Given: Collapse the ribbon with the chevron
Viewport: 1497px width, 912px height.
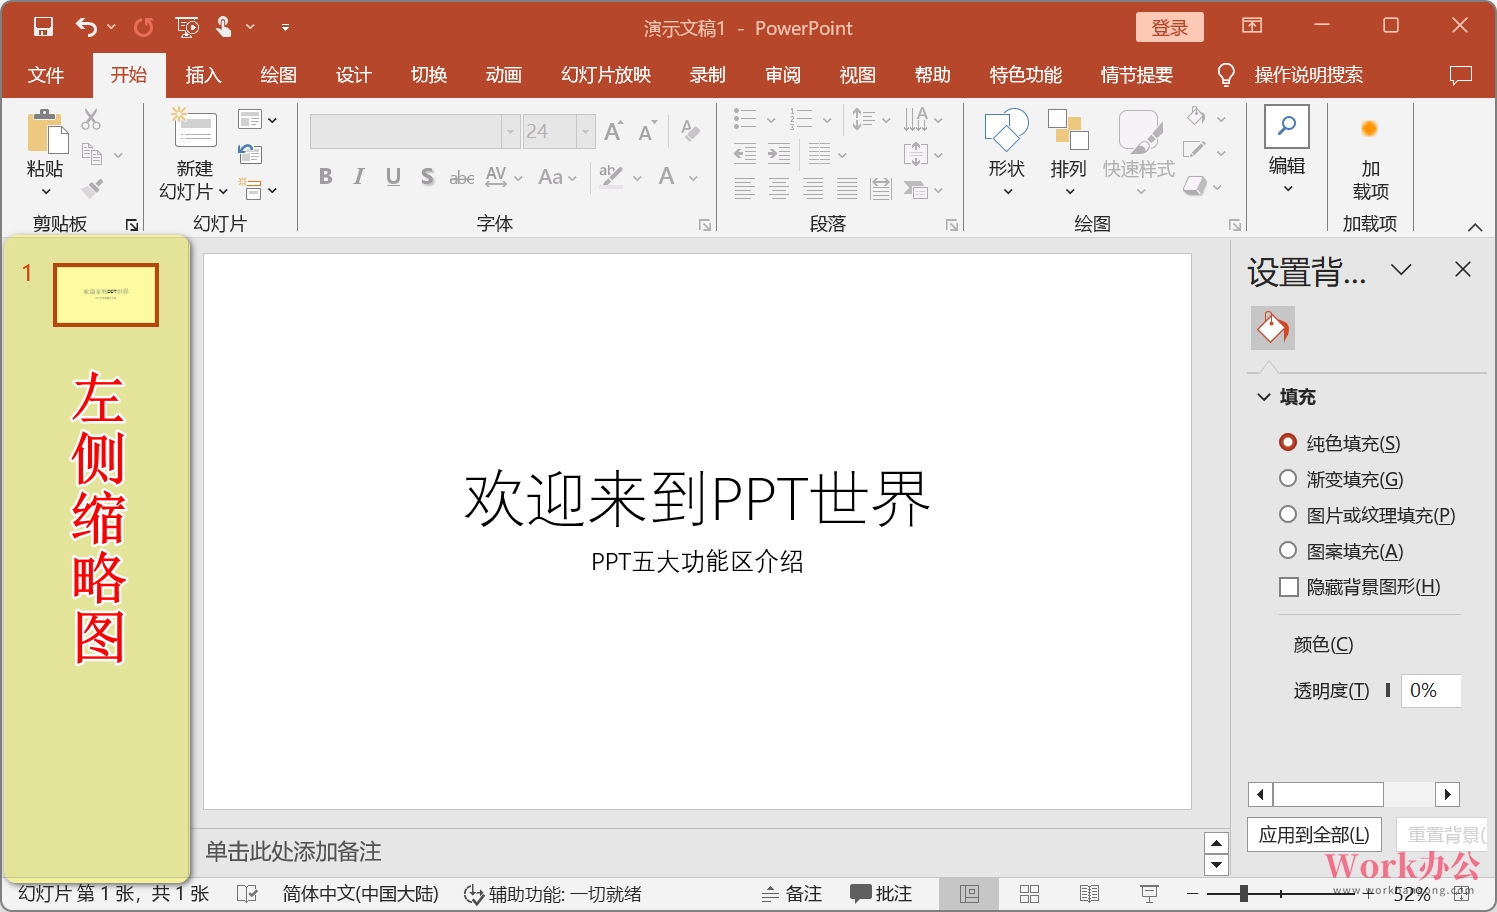Looking at the screenshot, I should click(1475, 227).
